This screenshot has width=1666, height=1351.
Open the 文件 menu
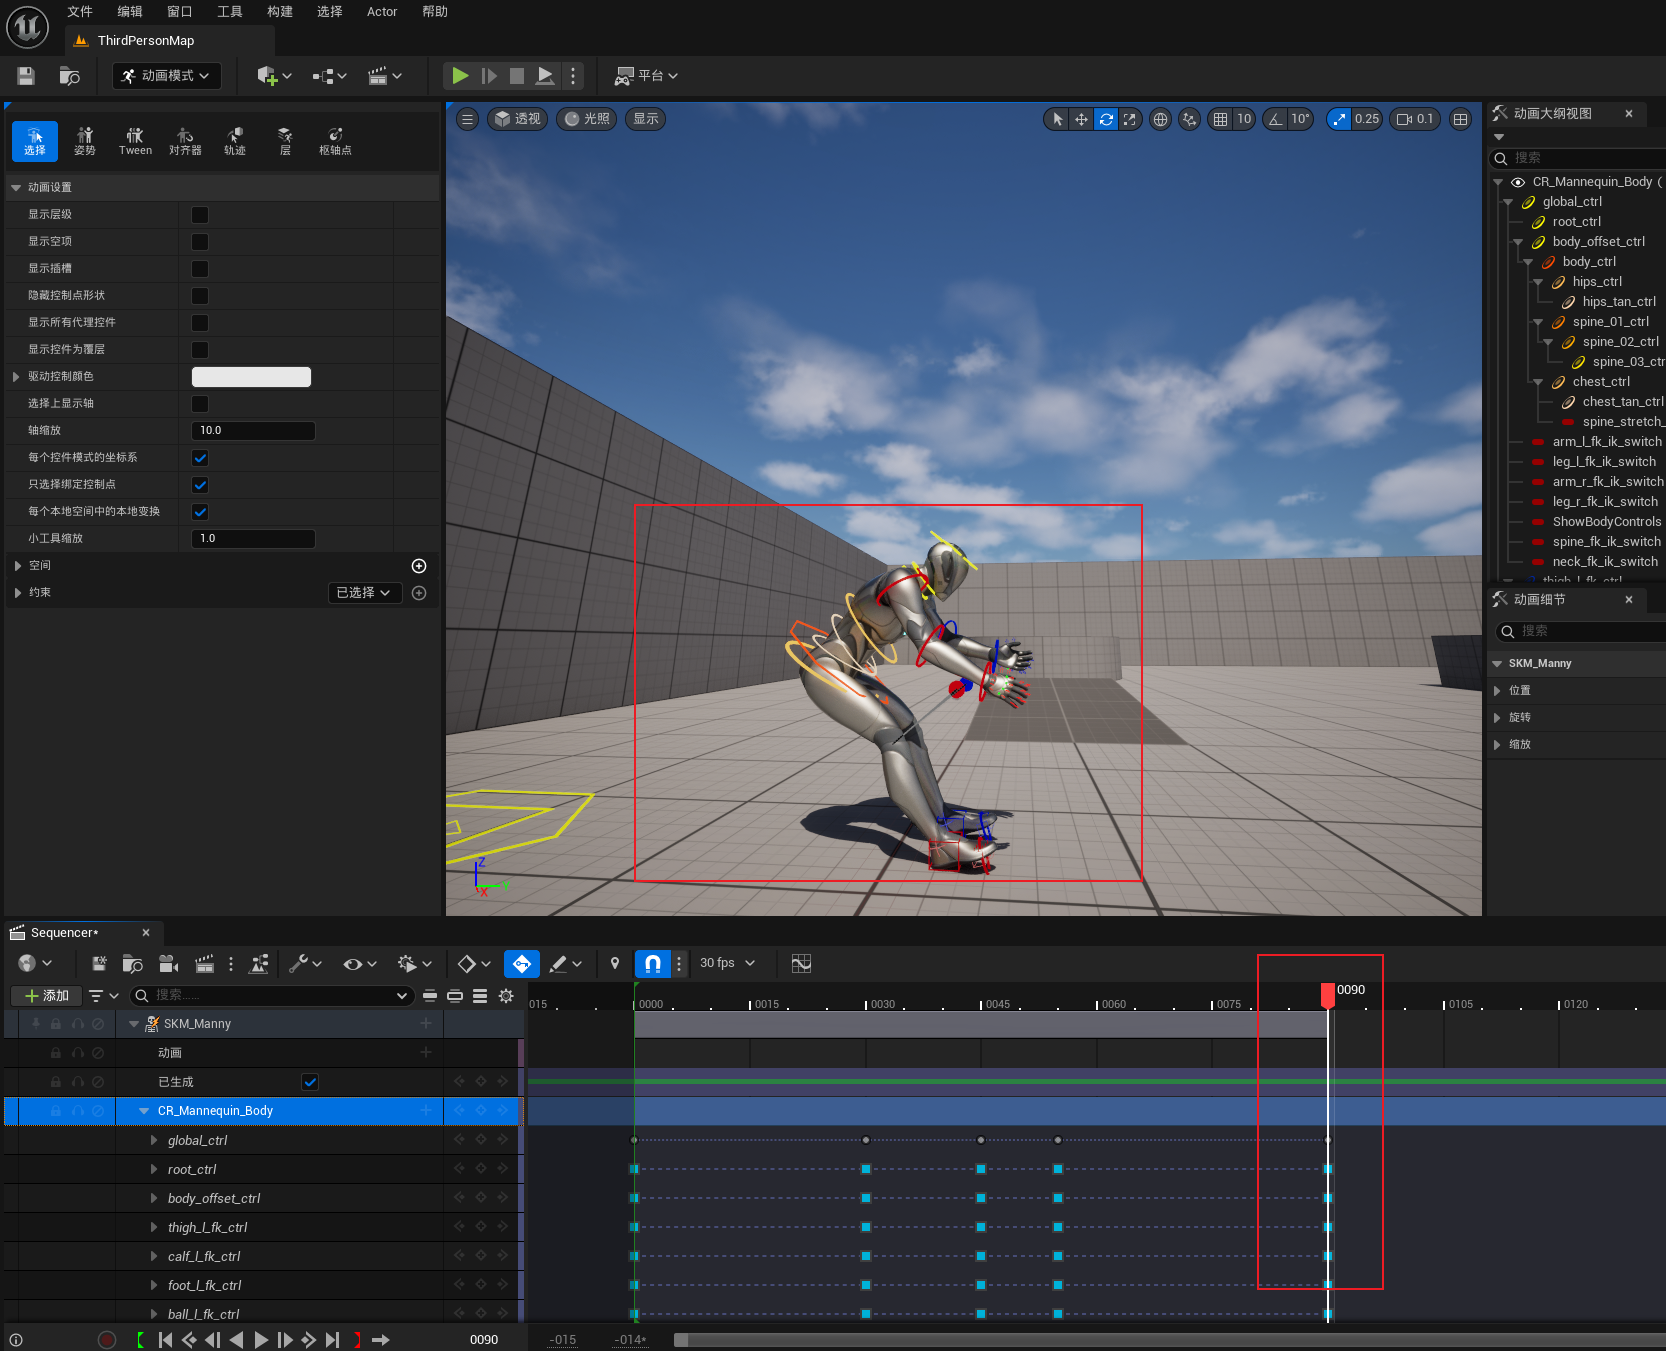coord(80,12)
